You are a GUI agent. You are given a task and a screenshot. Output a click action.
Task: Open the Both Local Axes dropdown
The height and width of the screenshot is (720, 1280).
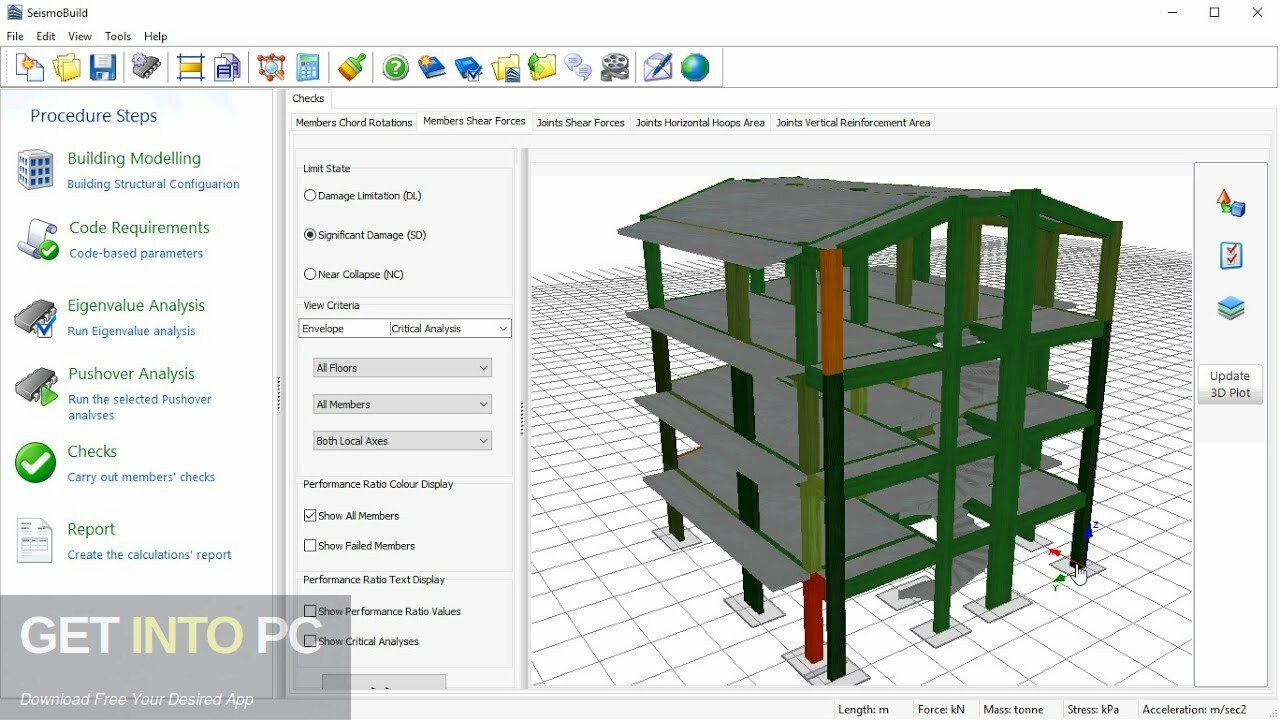(402, 441)
